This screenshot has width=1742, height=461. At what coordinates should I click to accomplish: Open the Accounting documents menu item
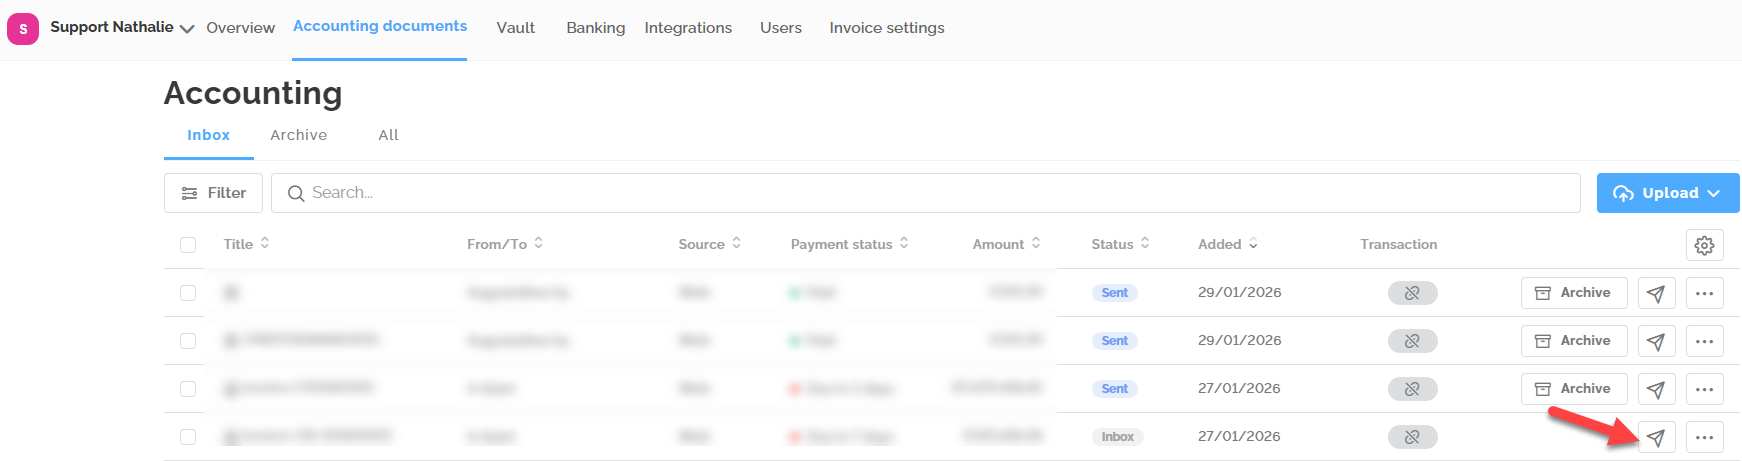click(x=380, y=26)
